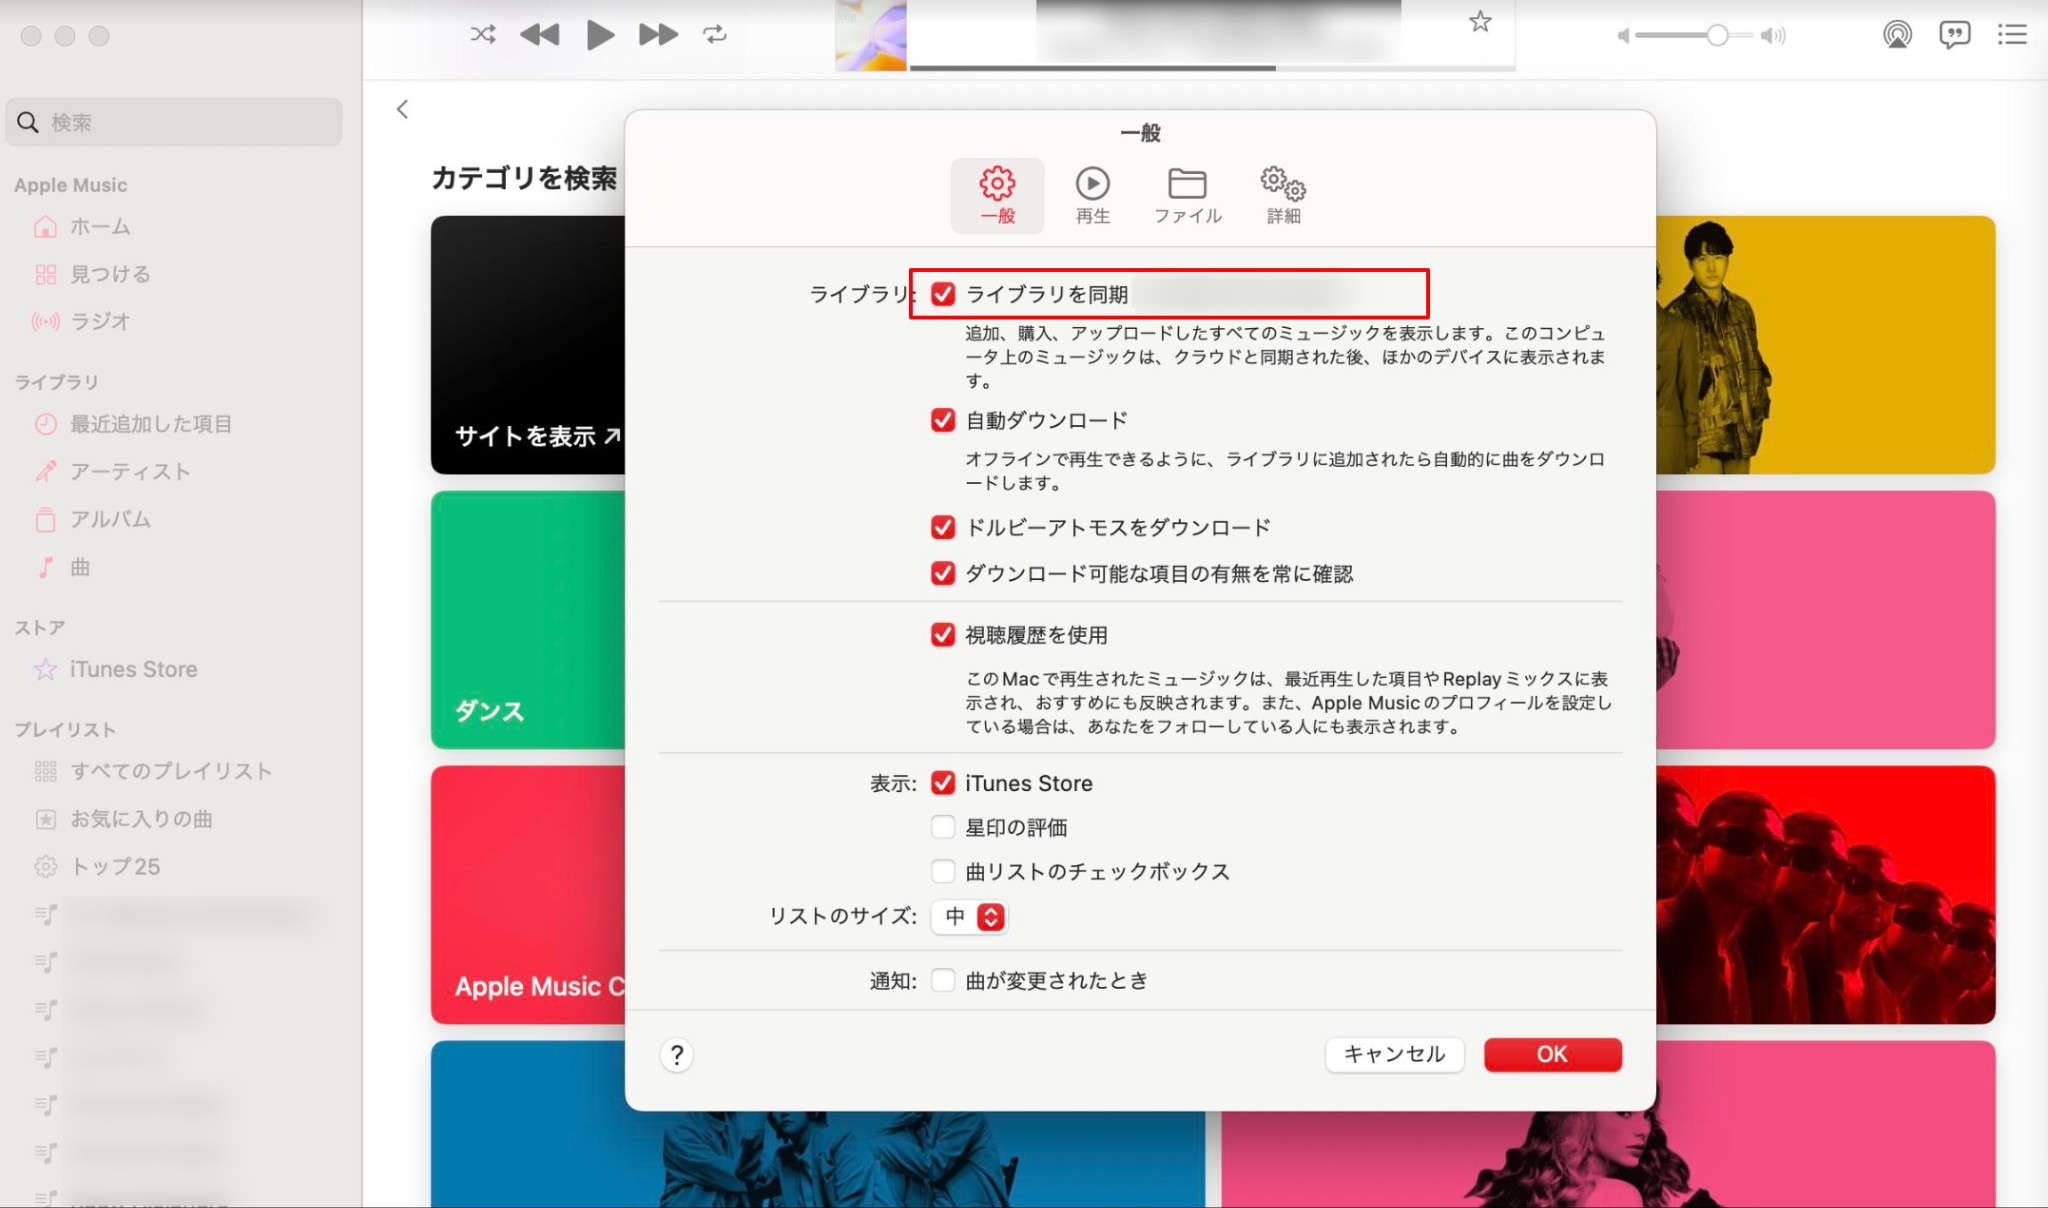This screenshot has width=2048, height=1208.
Task: Open アルバム in library
Action: [x=110, y=519]
